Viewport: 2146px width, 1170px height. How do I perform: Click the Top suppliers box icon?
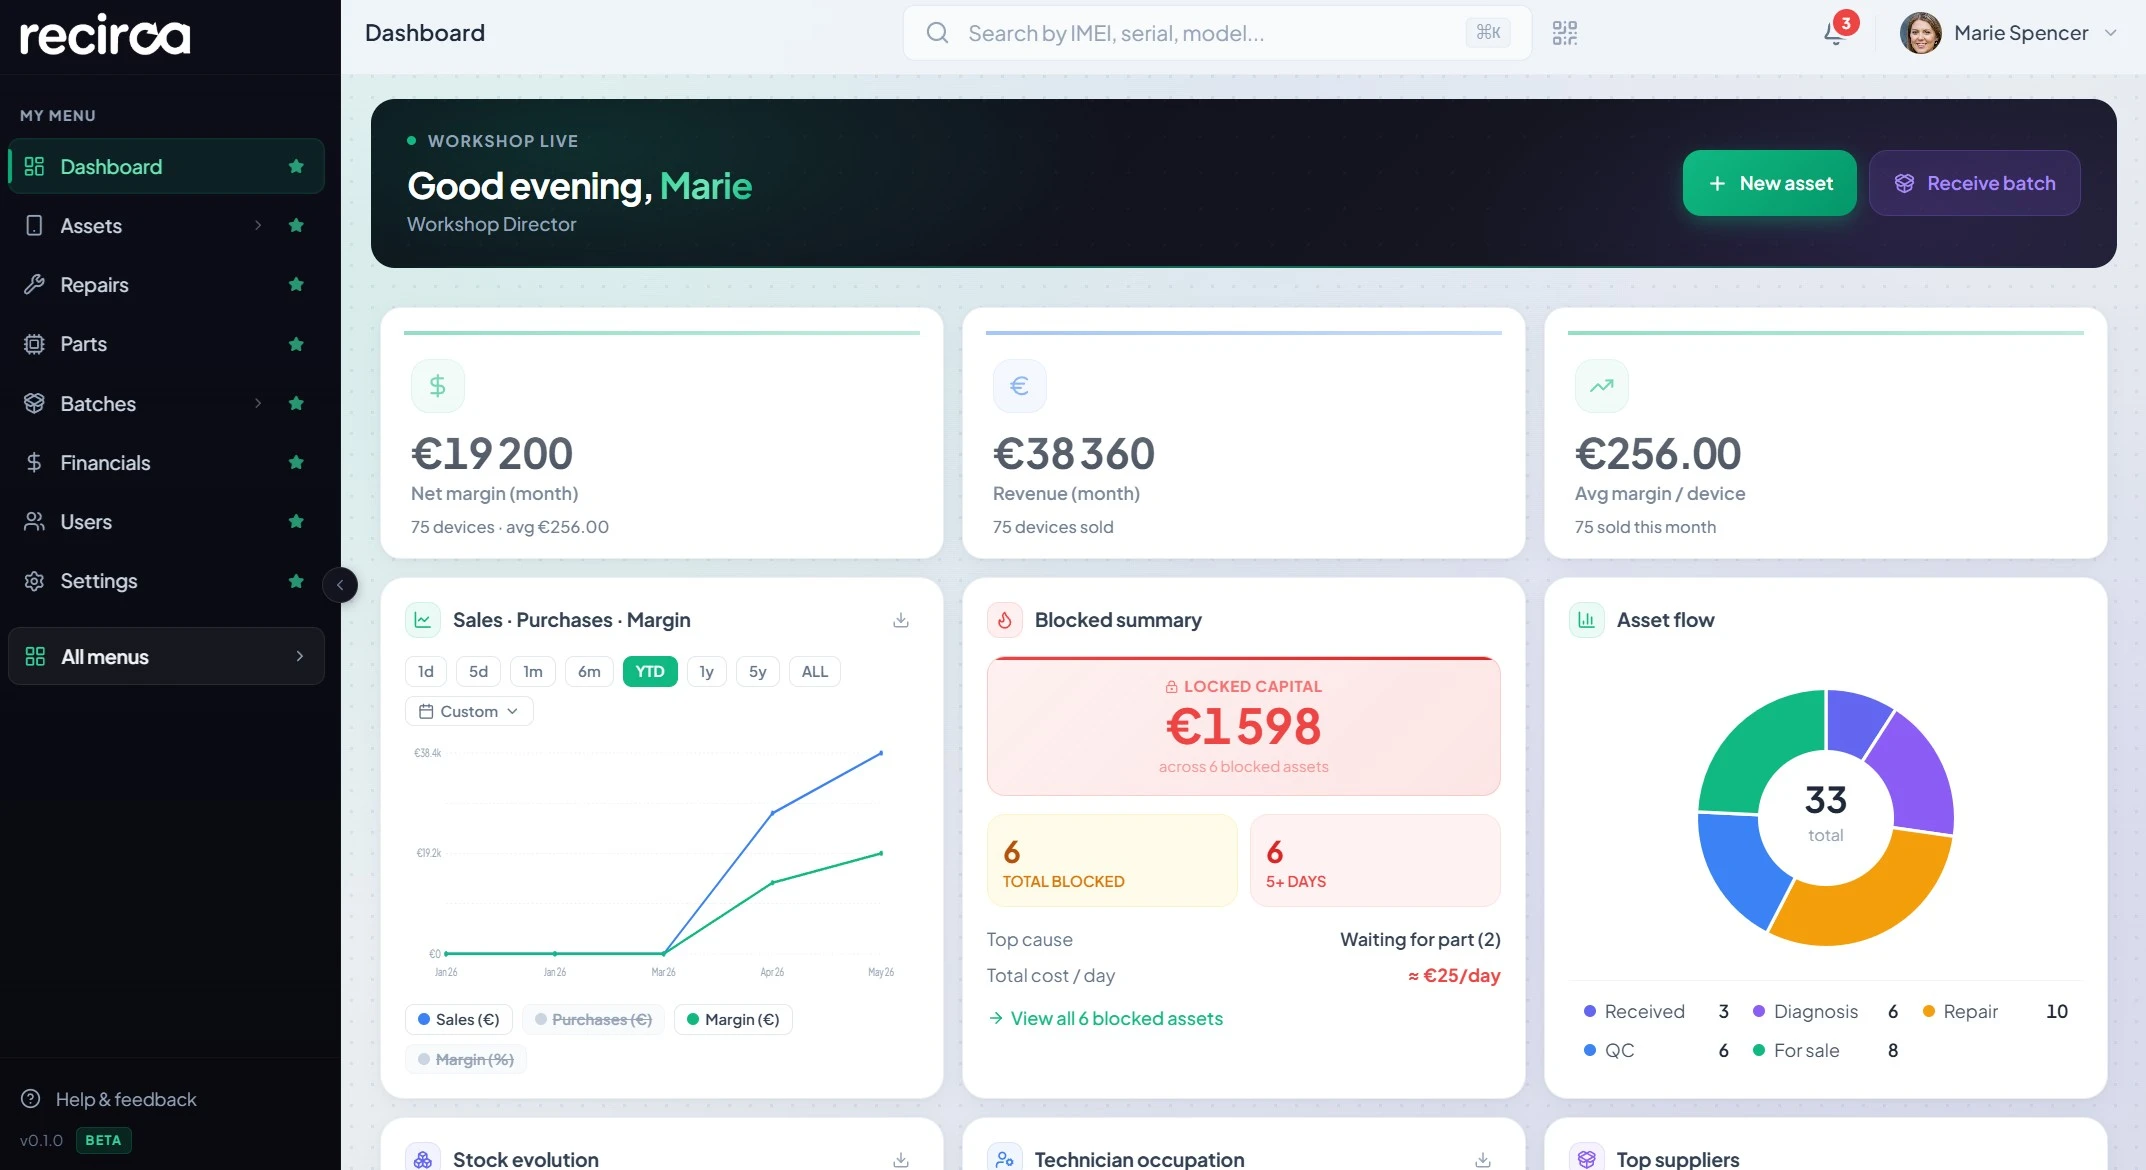click(x=1587, y=1158)
